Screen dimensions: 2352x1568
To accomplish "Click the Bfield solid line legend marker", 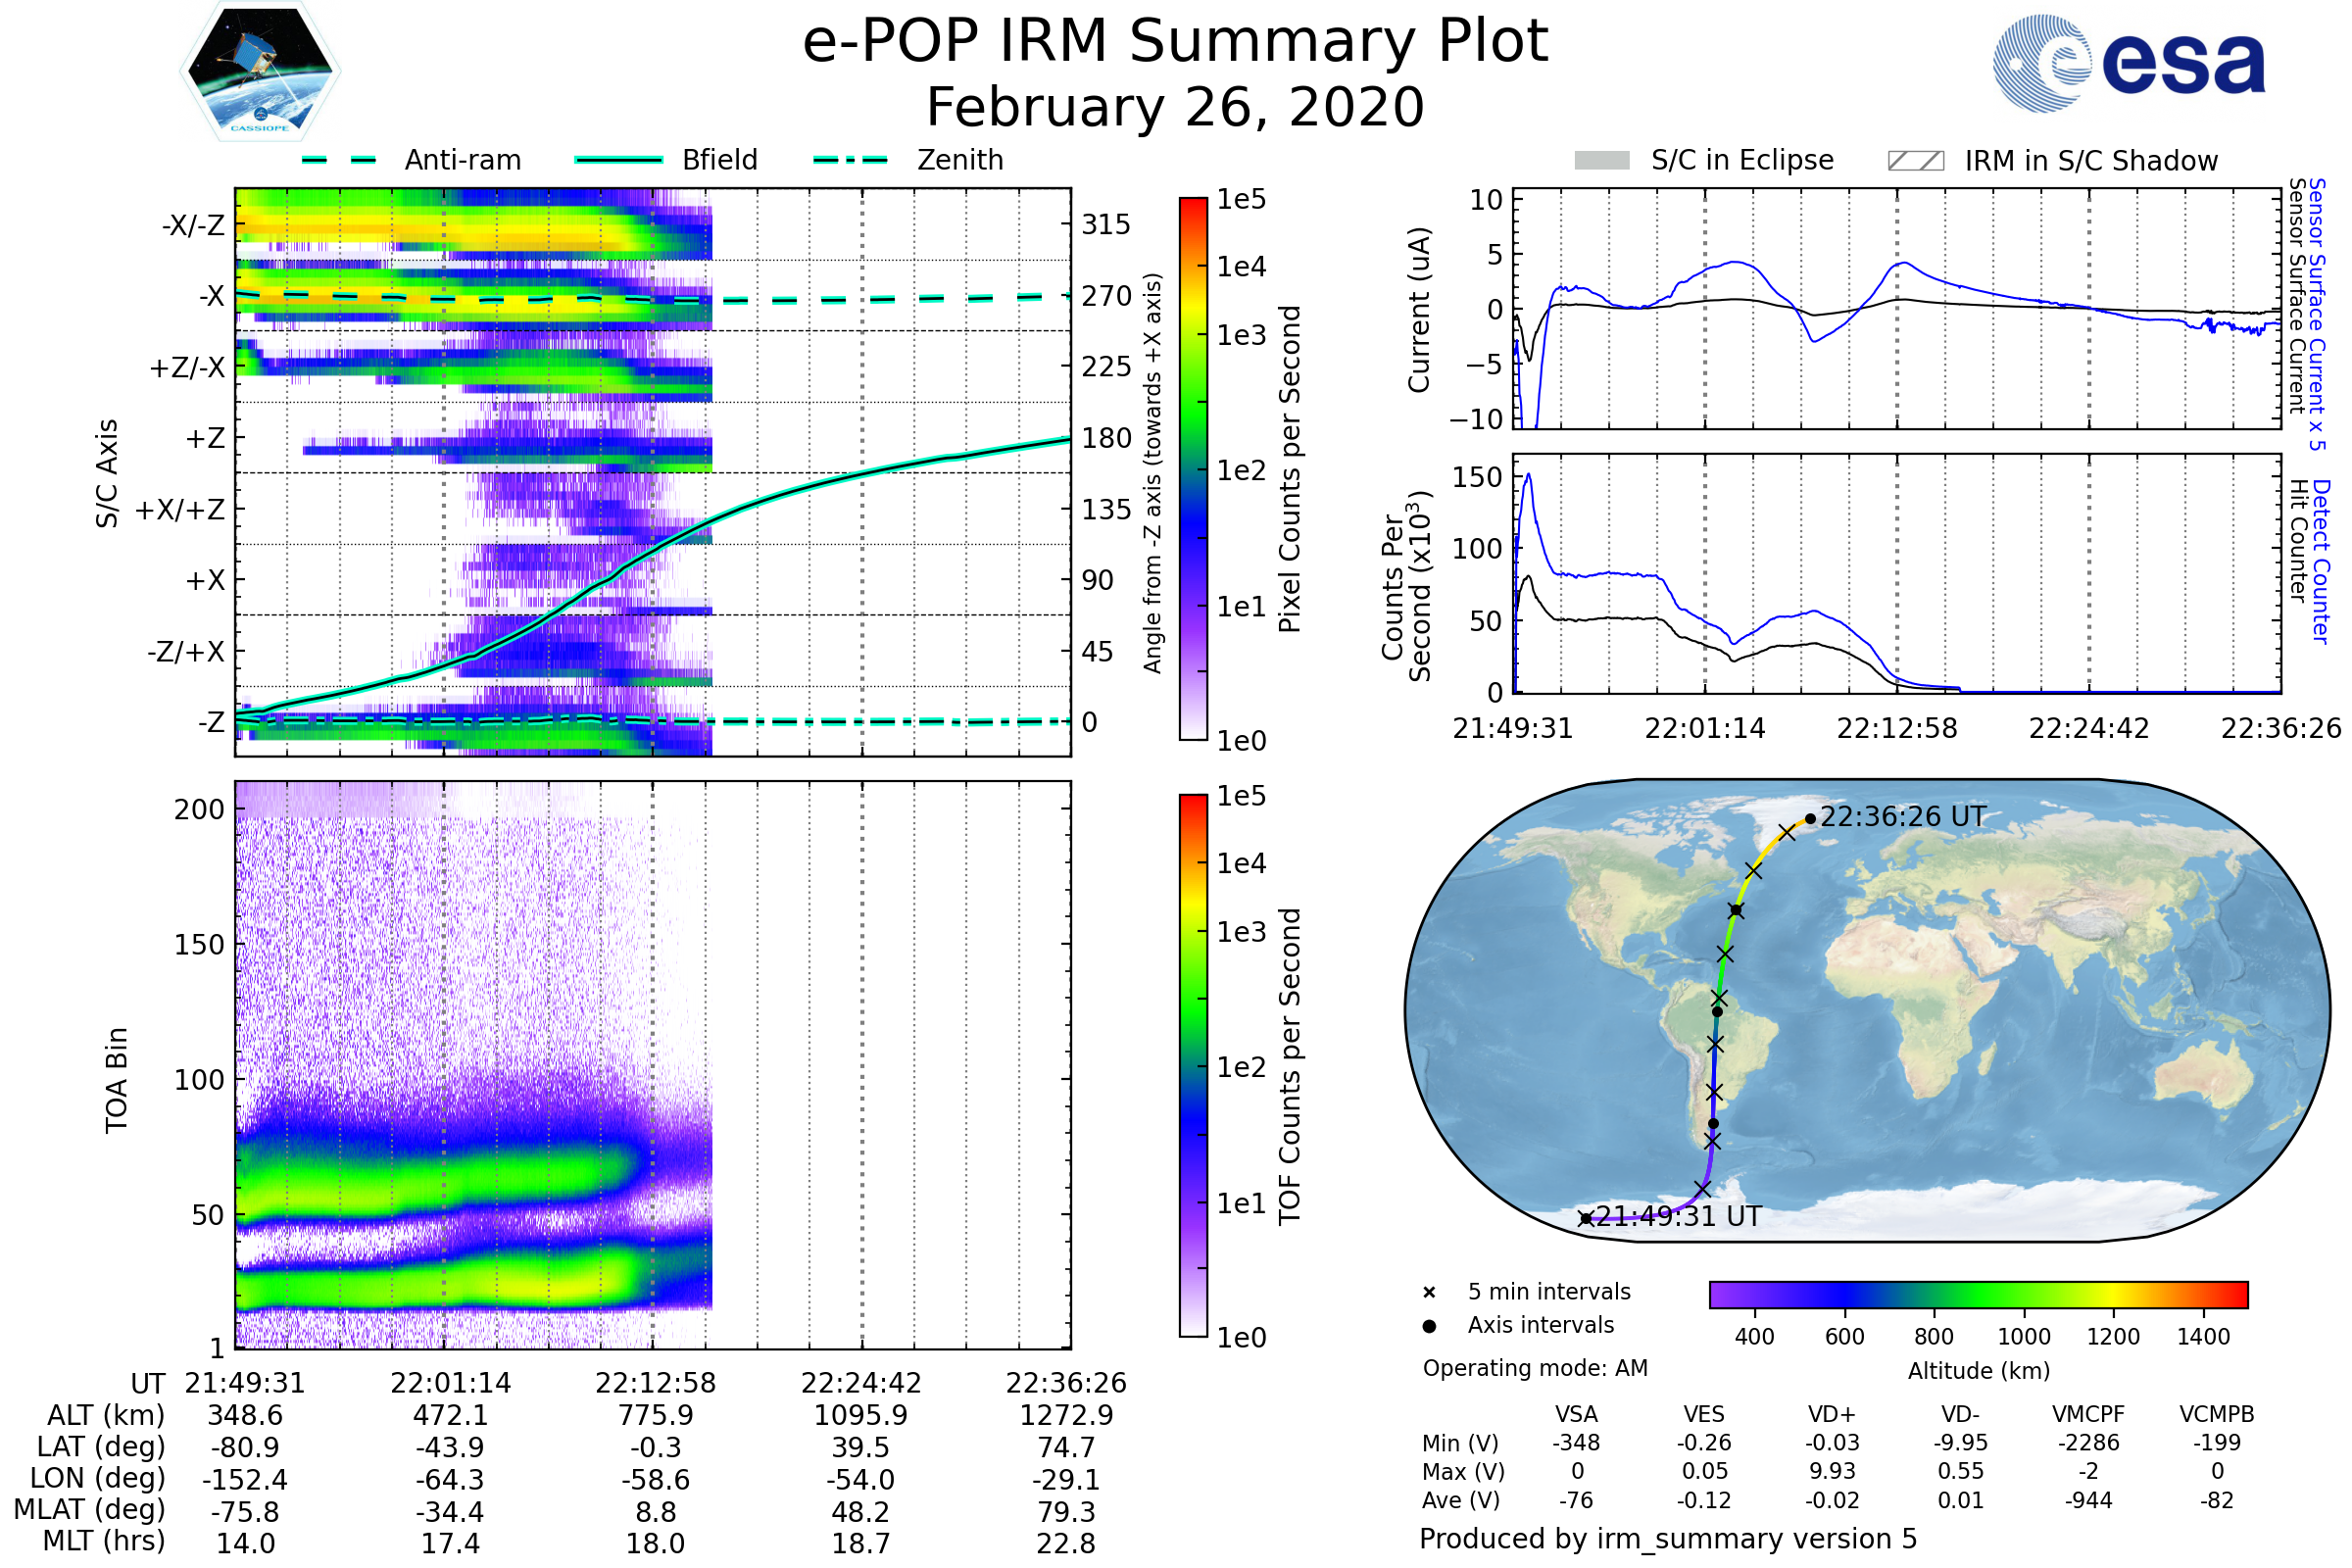I will tap(618, 160).
